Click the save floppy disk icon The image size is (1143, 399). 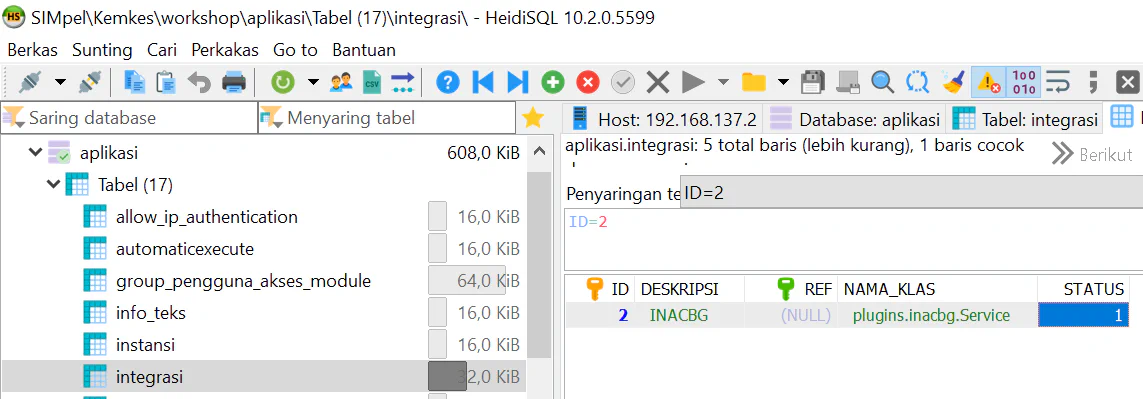coord(812,82)
